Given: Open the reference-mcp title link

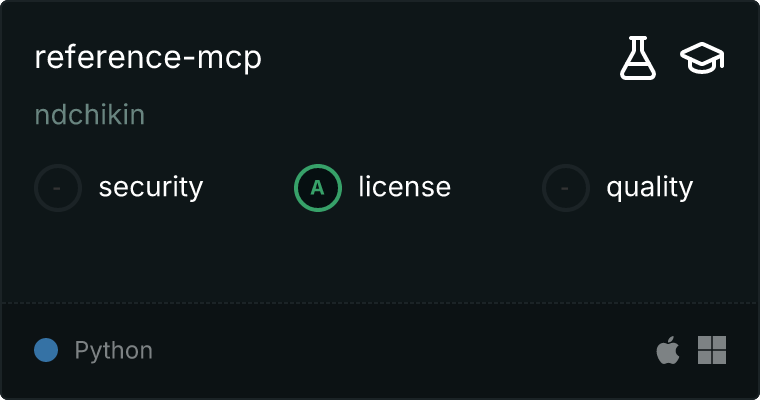Looking at the screenshot, I should 148,58.
